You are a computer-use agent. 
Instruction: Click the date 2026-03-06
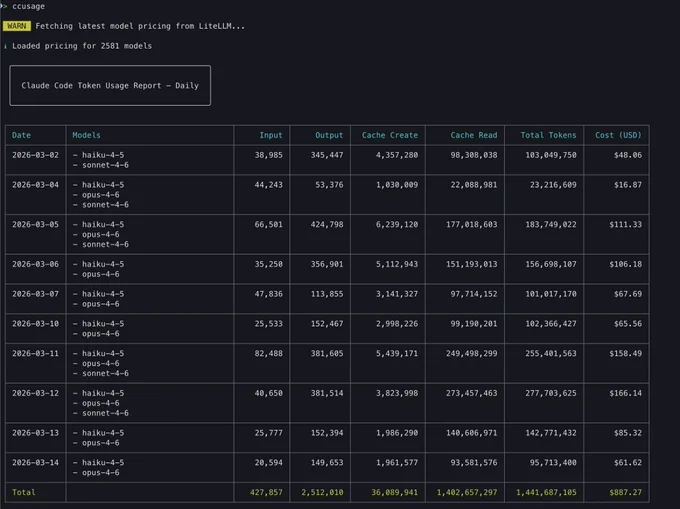[35, 264]
